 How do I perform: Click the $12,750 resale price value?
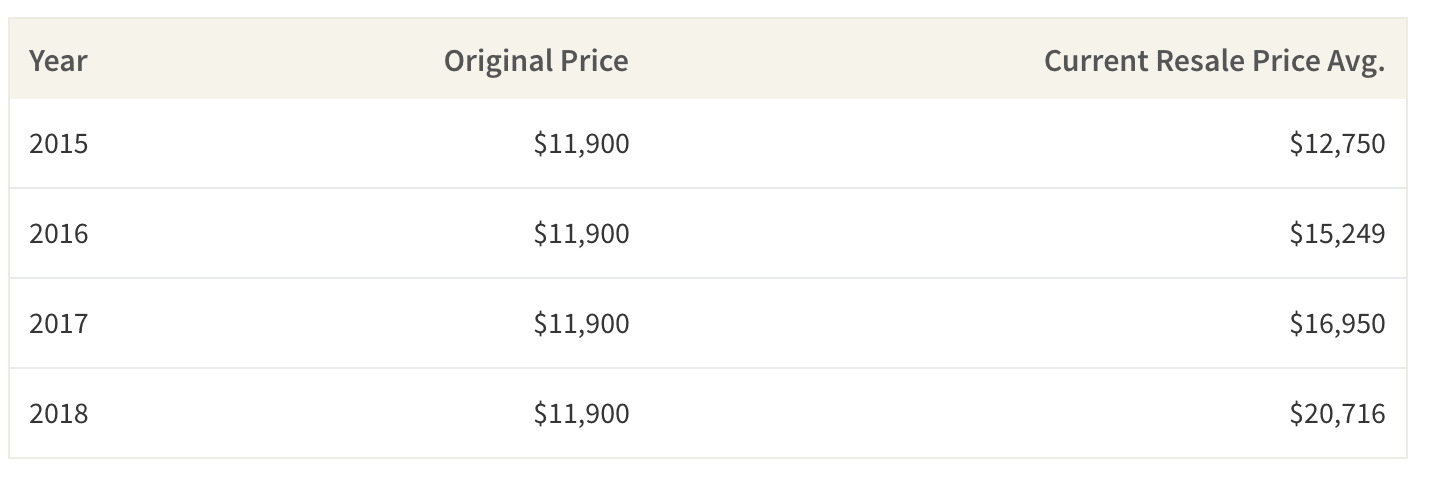(x=1337, y=144)
